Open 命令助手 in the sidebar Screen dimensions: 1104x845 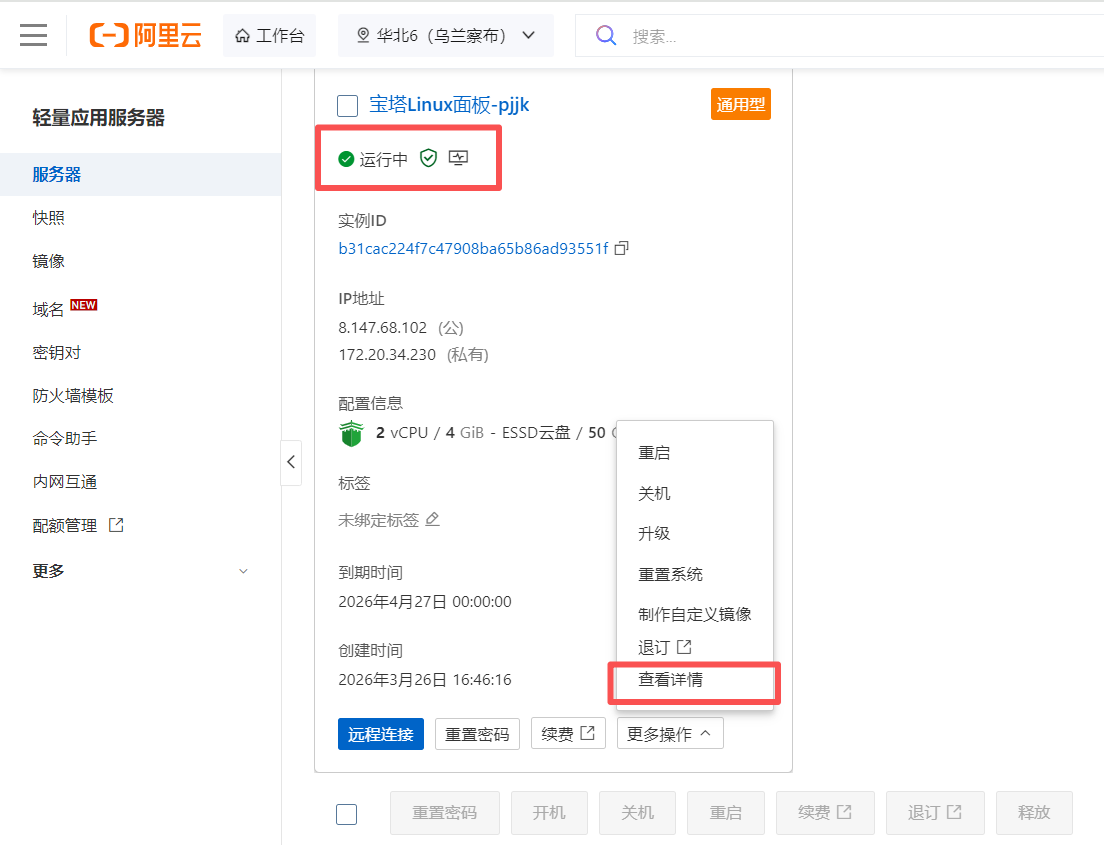click(65, 439)
